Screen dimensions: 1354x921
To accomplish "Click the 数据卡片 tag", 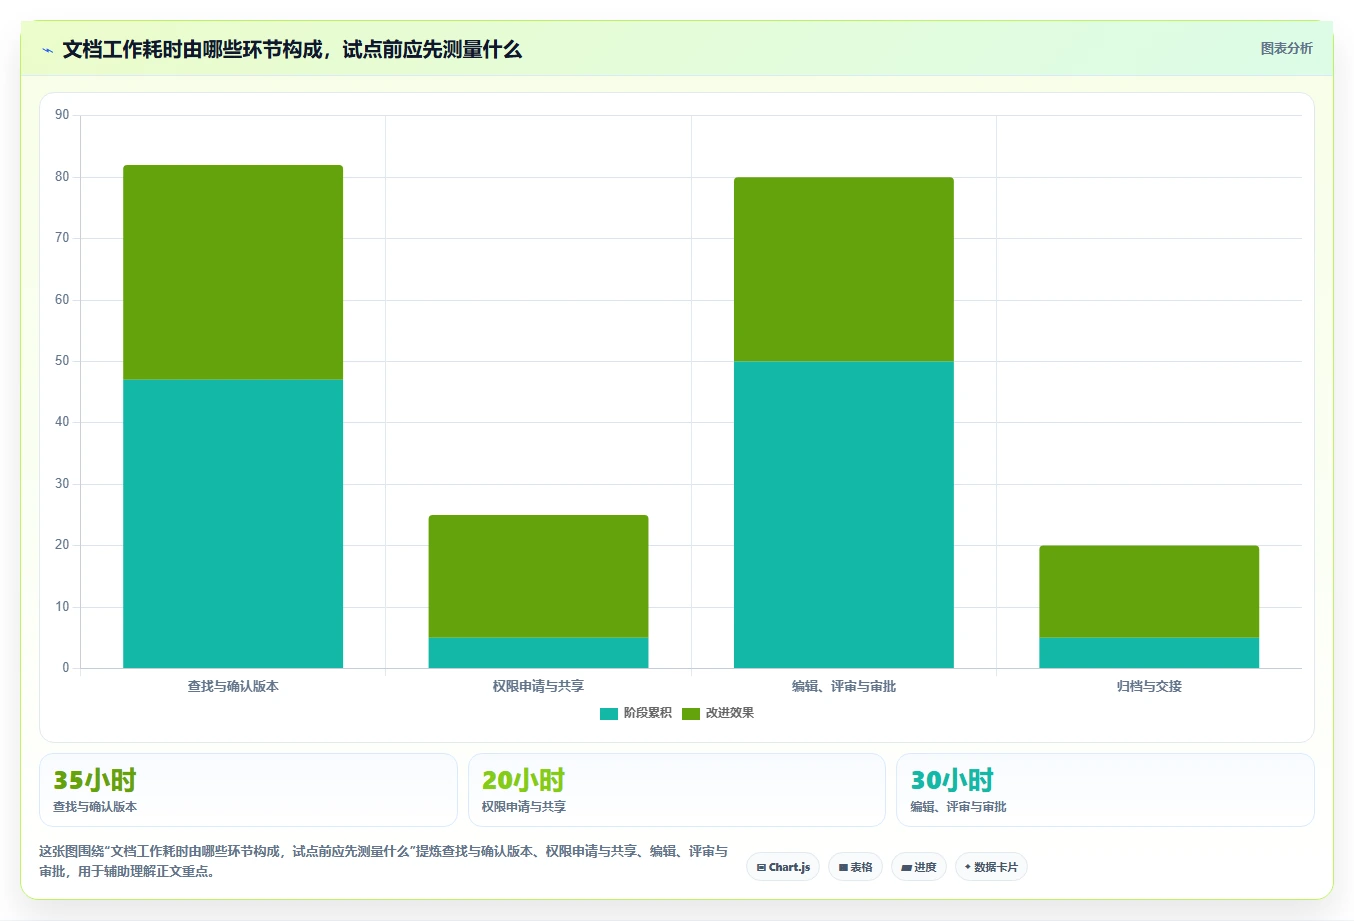I will (991, 867).
